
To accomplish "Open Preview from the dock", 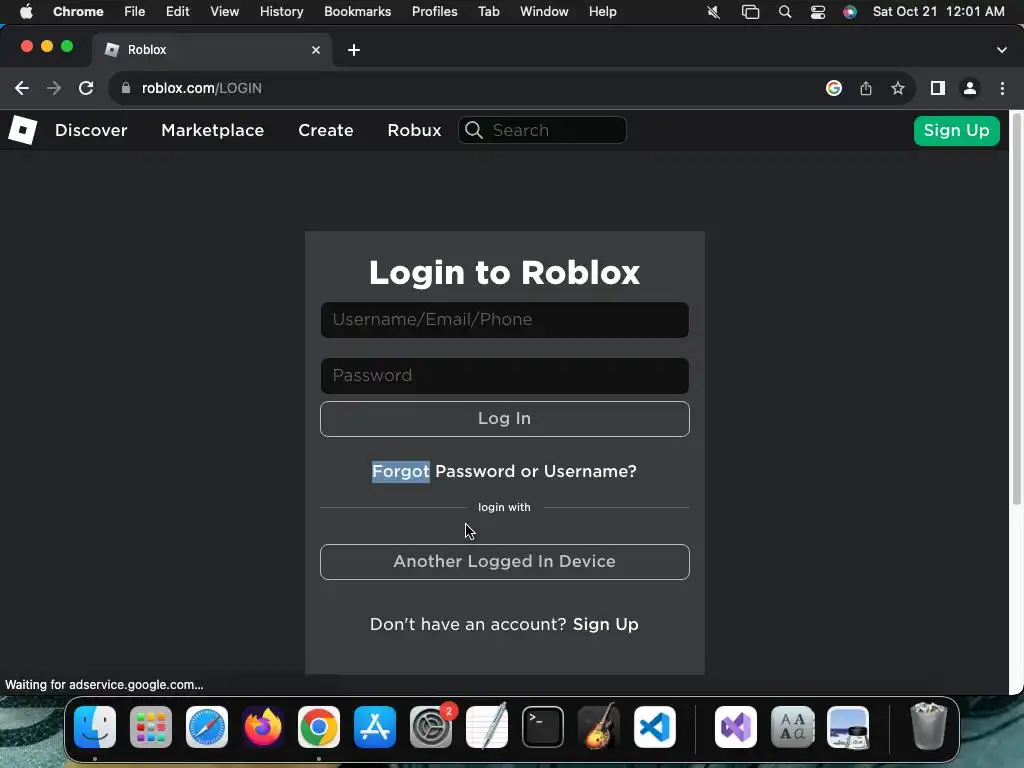I will (848, 727).
